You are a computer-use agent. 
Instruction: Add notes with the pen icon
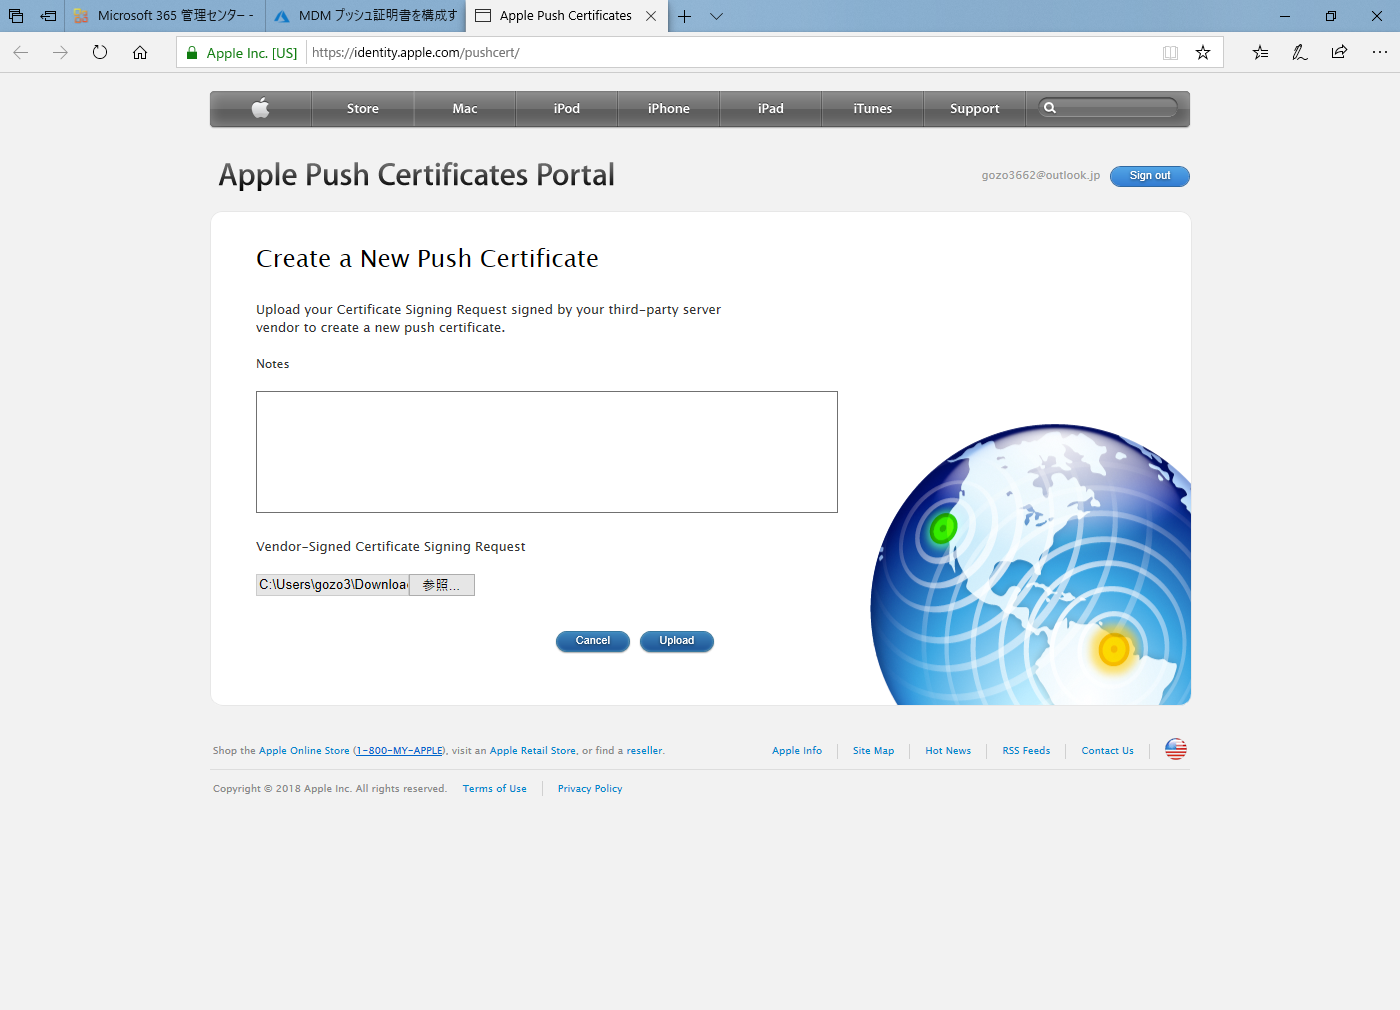[1300, 53]
